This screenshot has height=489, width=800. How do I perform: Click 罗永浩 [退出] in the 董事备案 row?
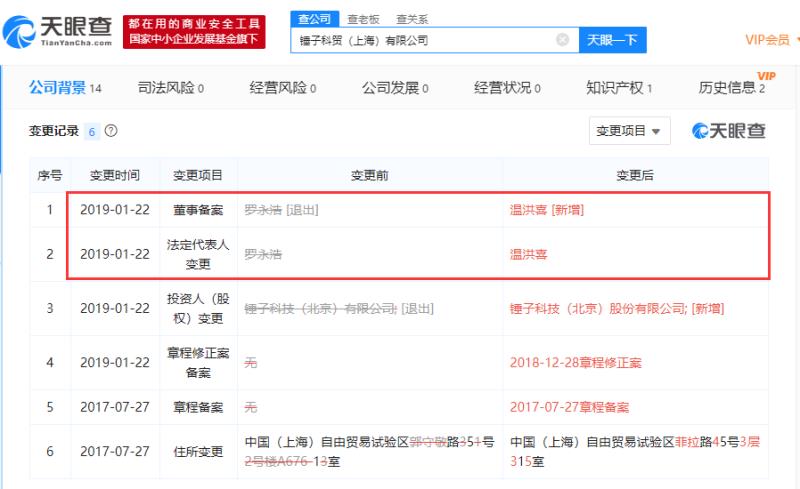(281, 210)
